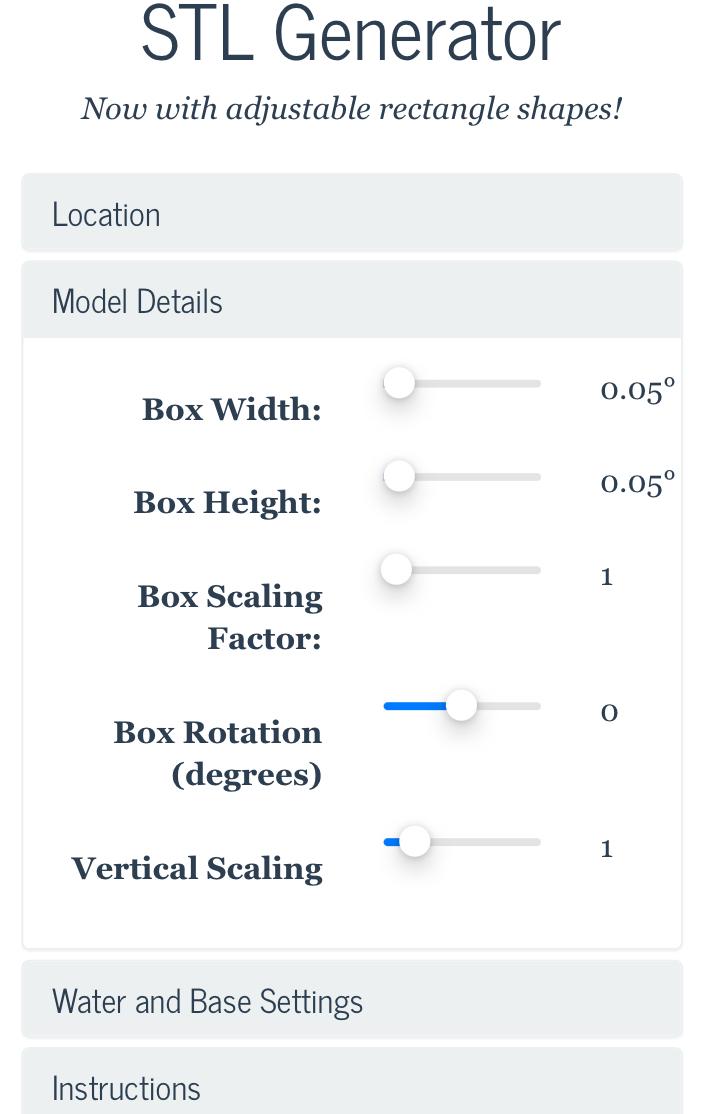Click the Box Rotation filled track segment
712x1114 pixels.
[x=415, y=705]
